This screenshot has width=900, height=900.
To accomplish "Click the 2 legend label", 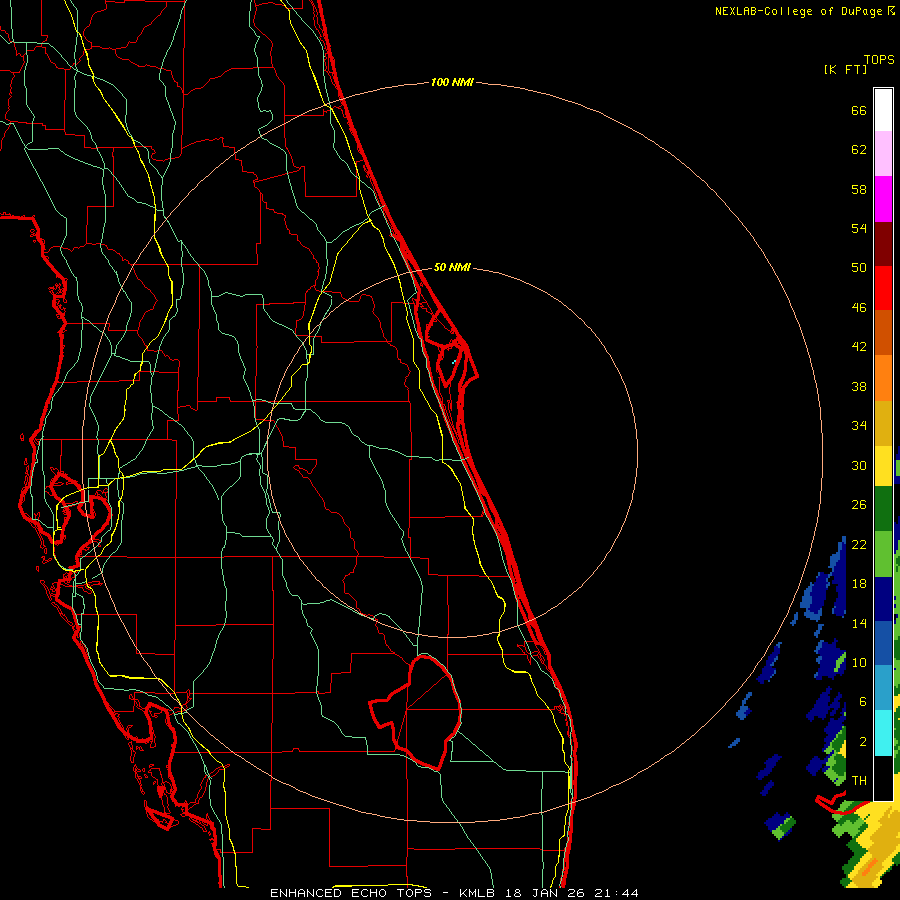I will 863,742.
